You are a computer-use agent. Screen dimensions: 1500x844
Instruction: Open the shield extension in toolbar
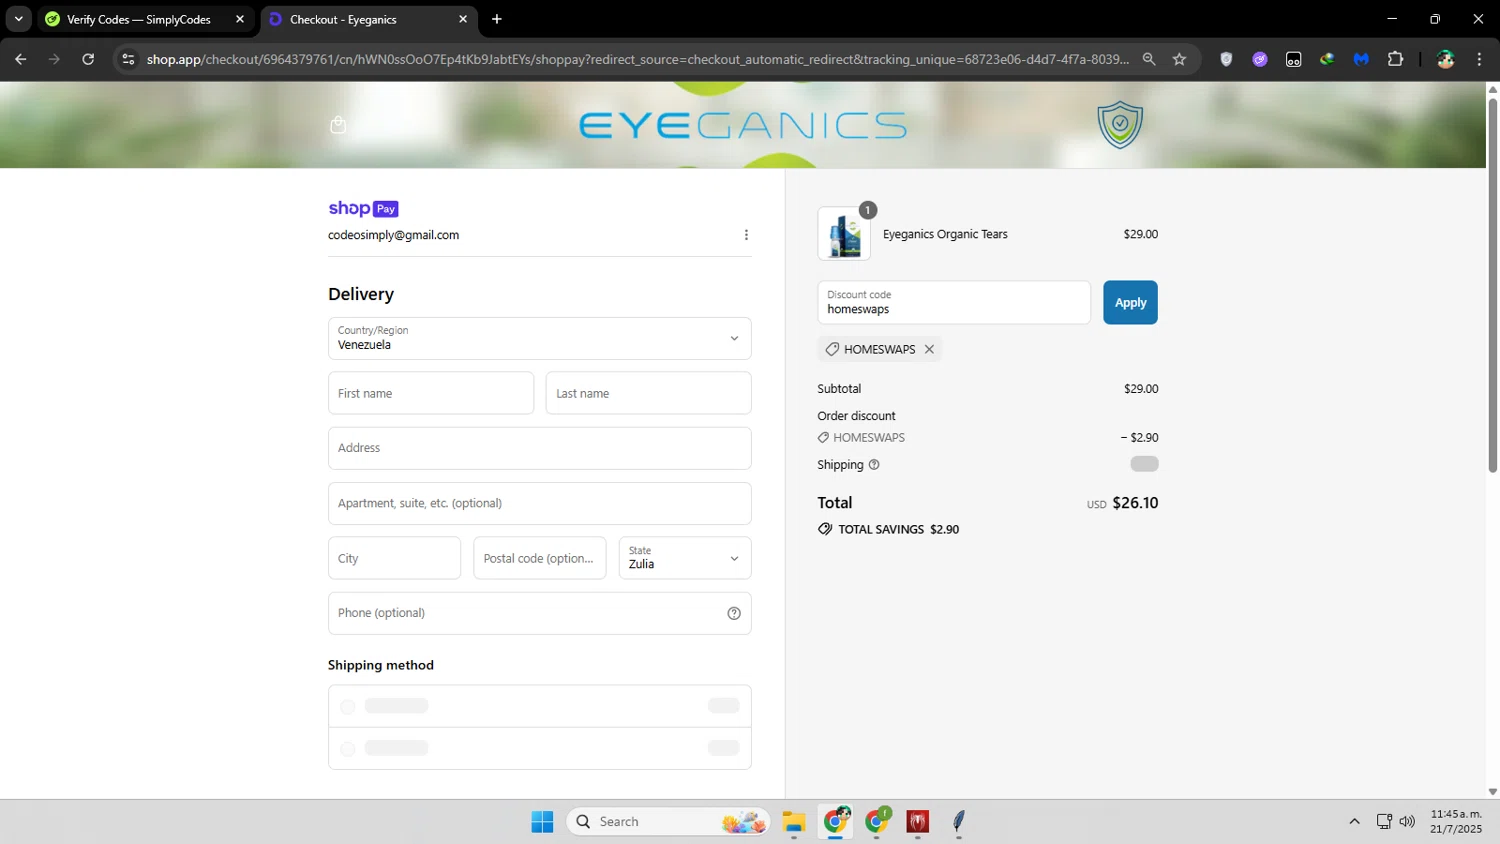[1226, 59]
